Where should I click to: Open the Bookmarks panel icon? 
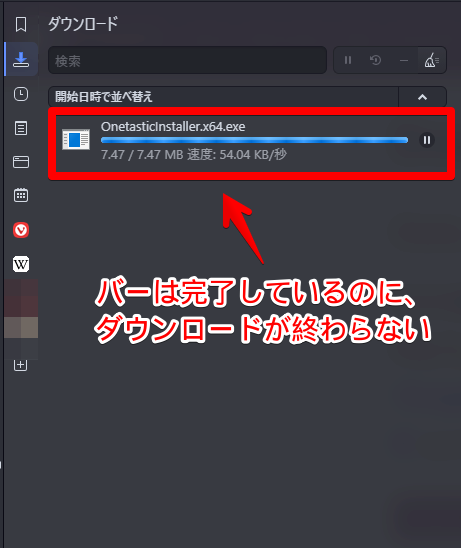[x=21, y=24]
